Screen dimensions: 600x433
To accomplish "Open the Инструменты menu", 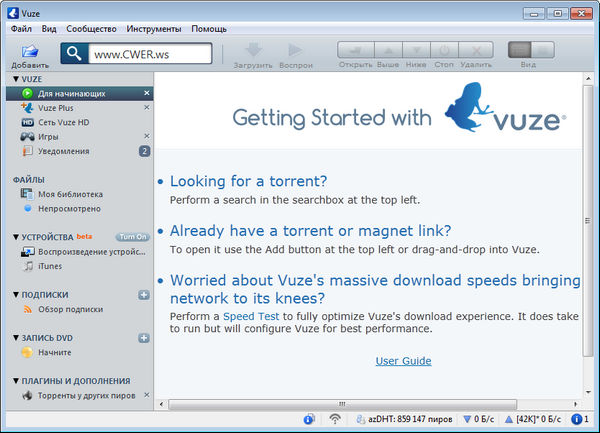I will pyautogui.click(x=154, y=29).
